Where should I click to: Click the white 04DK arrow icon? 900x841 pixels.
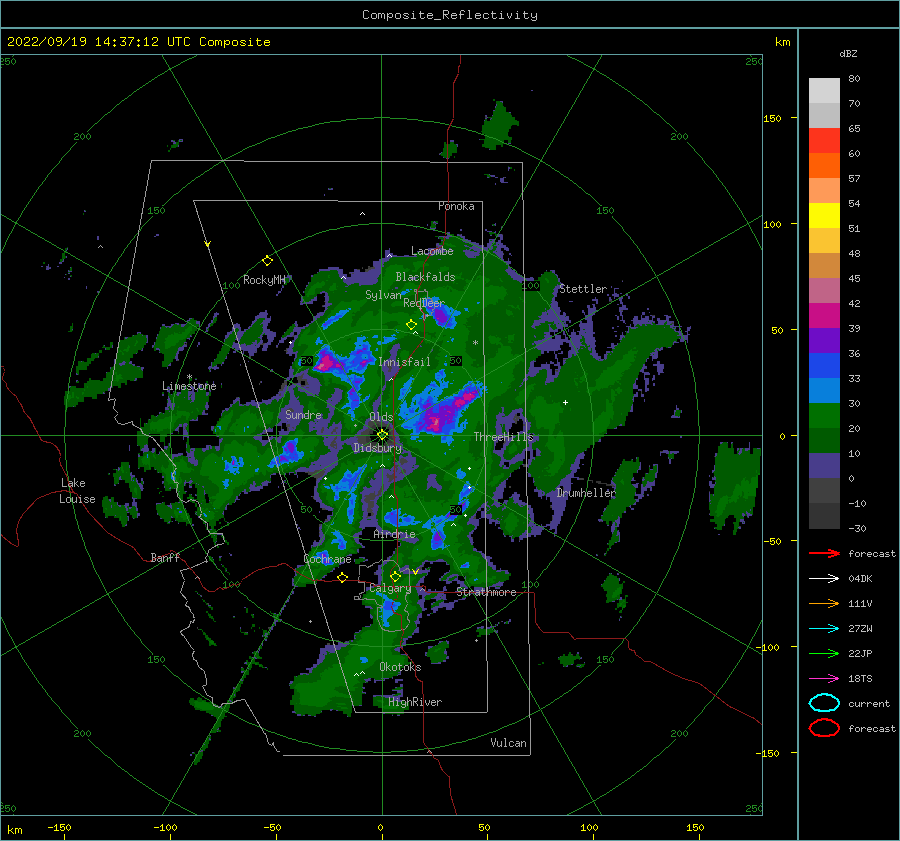click(824, 578)
